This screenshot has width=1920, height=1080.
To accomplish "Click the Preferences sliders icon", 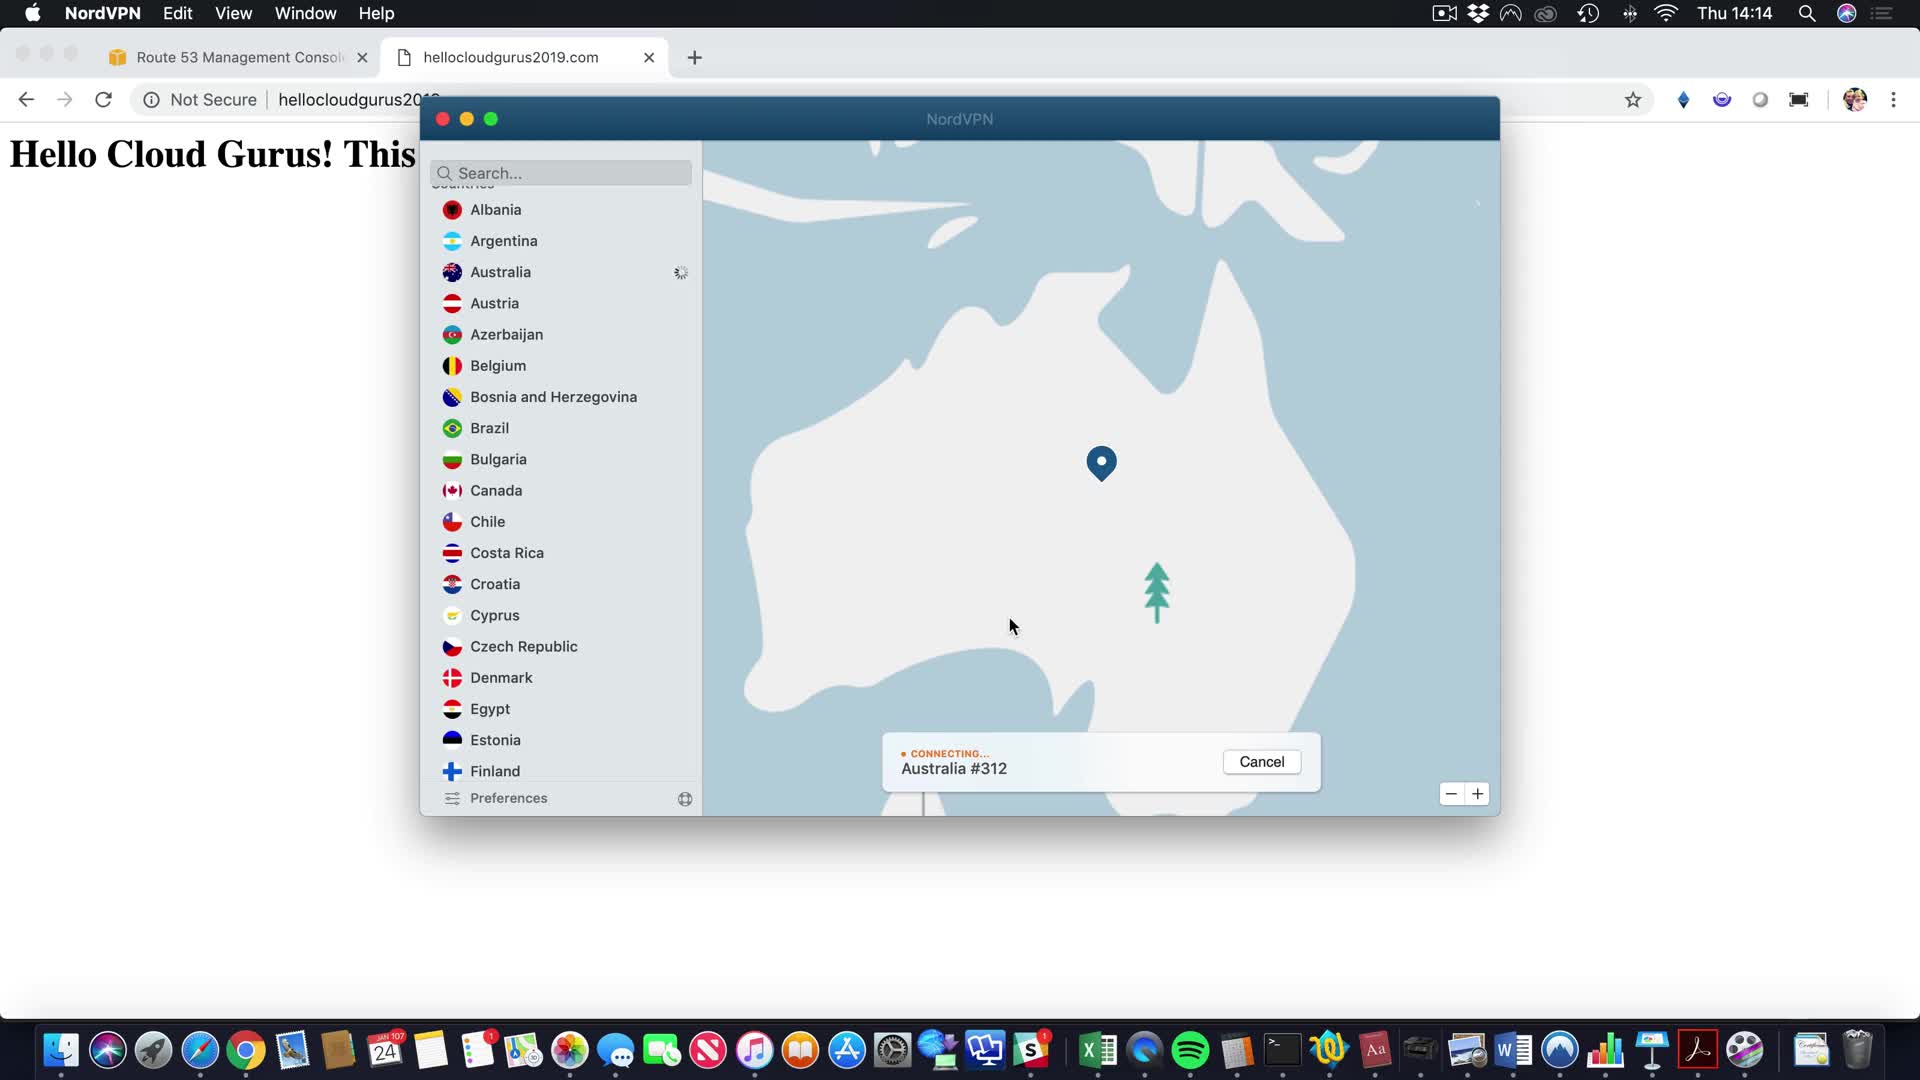I will click(452, 798).
